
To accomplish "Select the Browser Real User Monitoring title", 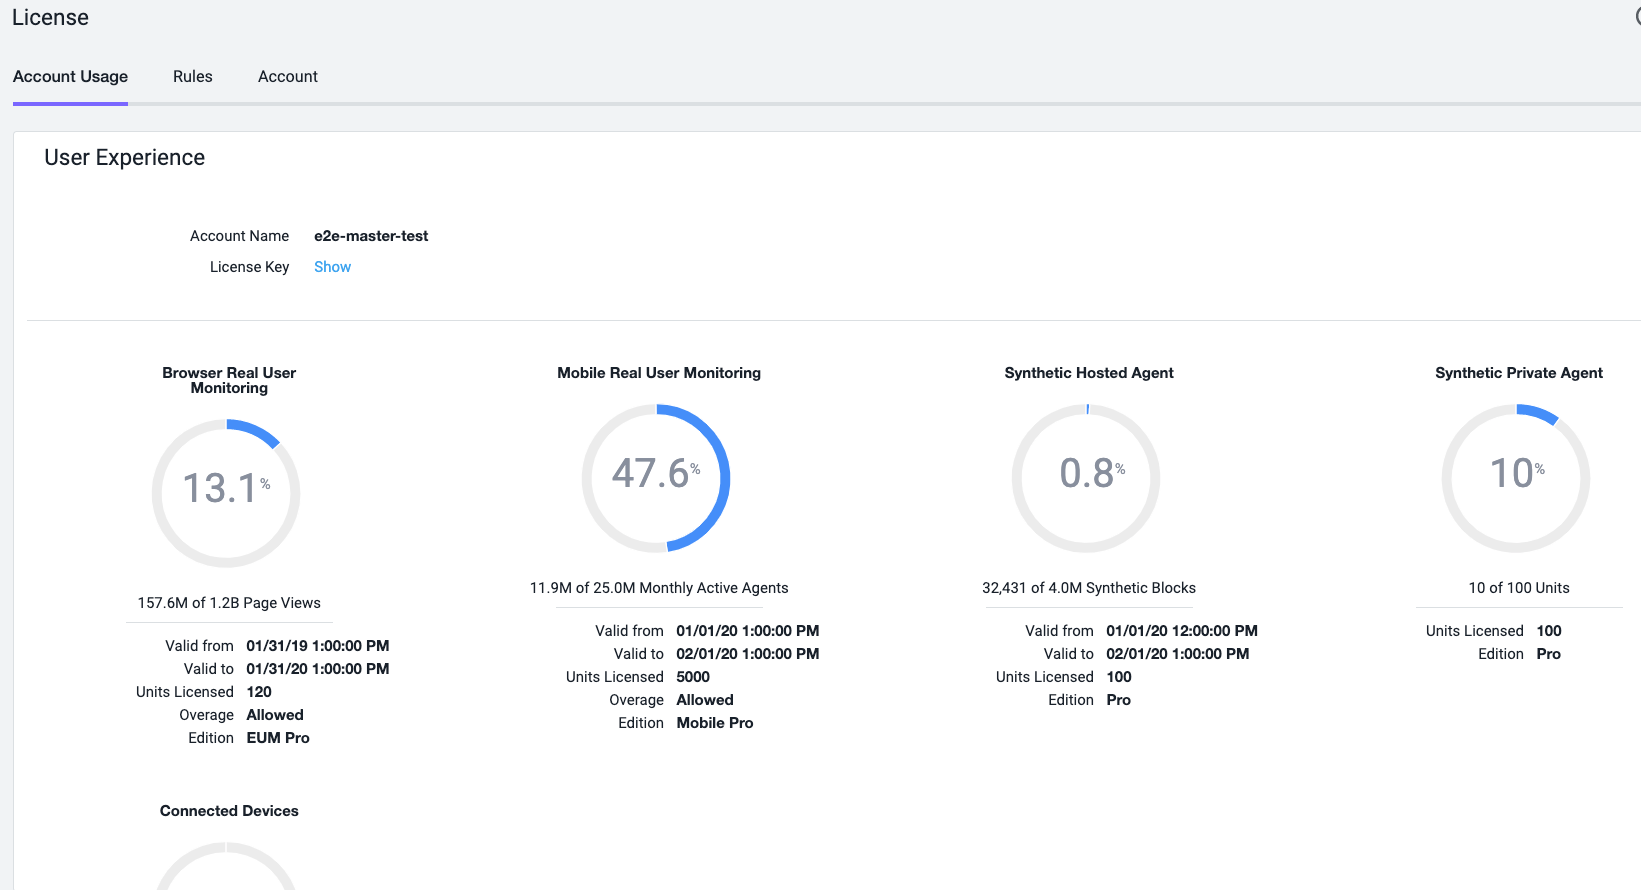I will [x=229, y=380].
